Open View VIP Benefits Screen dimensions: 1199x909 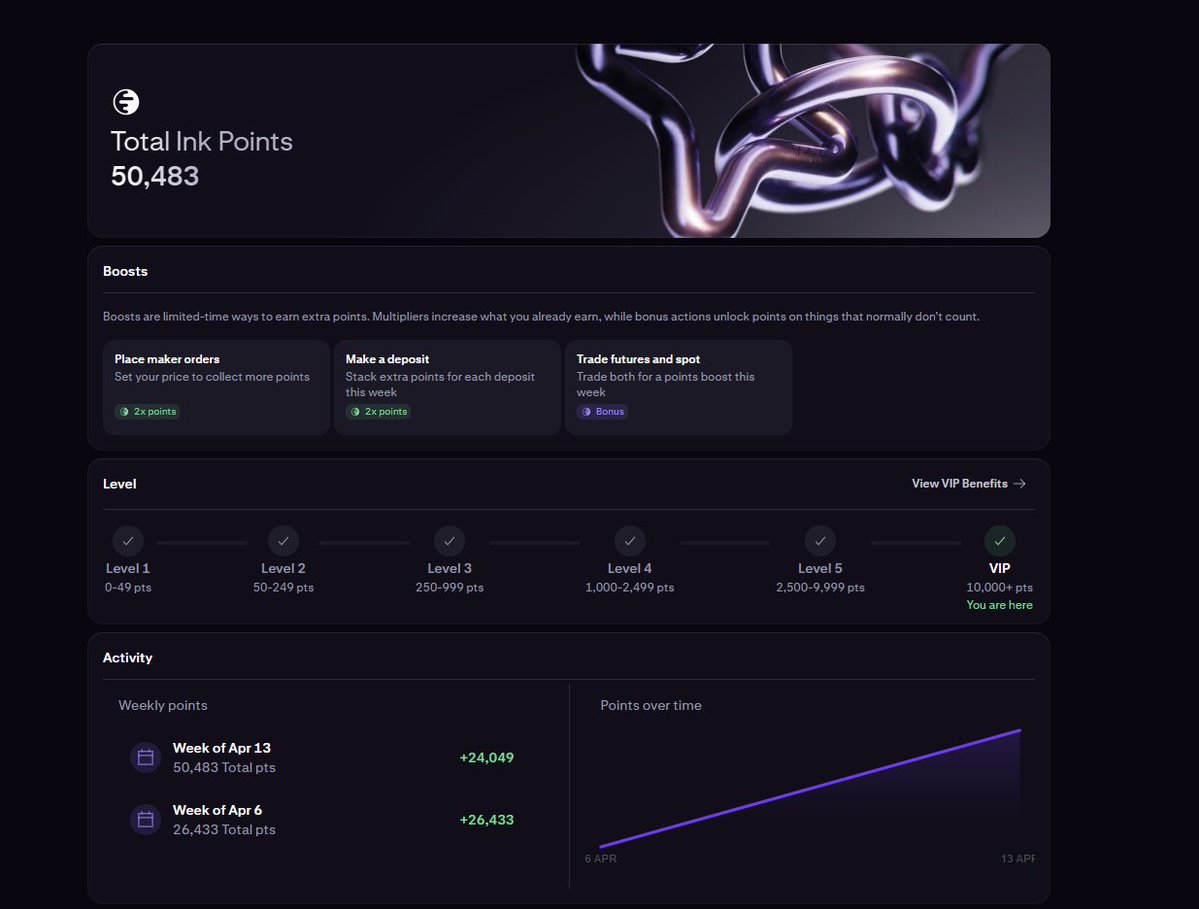(x=959, y=483)
